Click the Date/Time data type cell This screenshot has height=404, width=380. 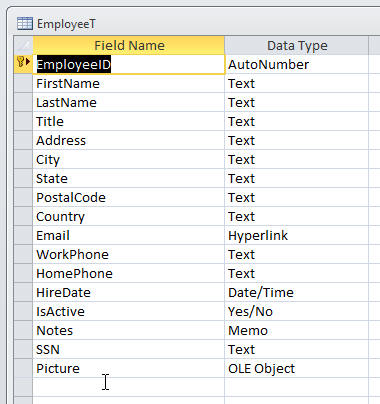click(297, 292)
